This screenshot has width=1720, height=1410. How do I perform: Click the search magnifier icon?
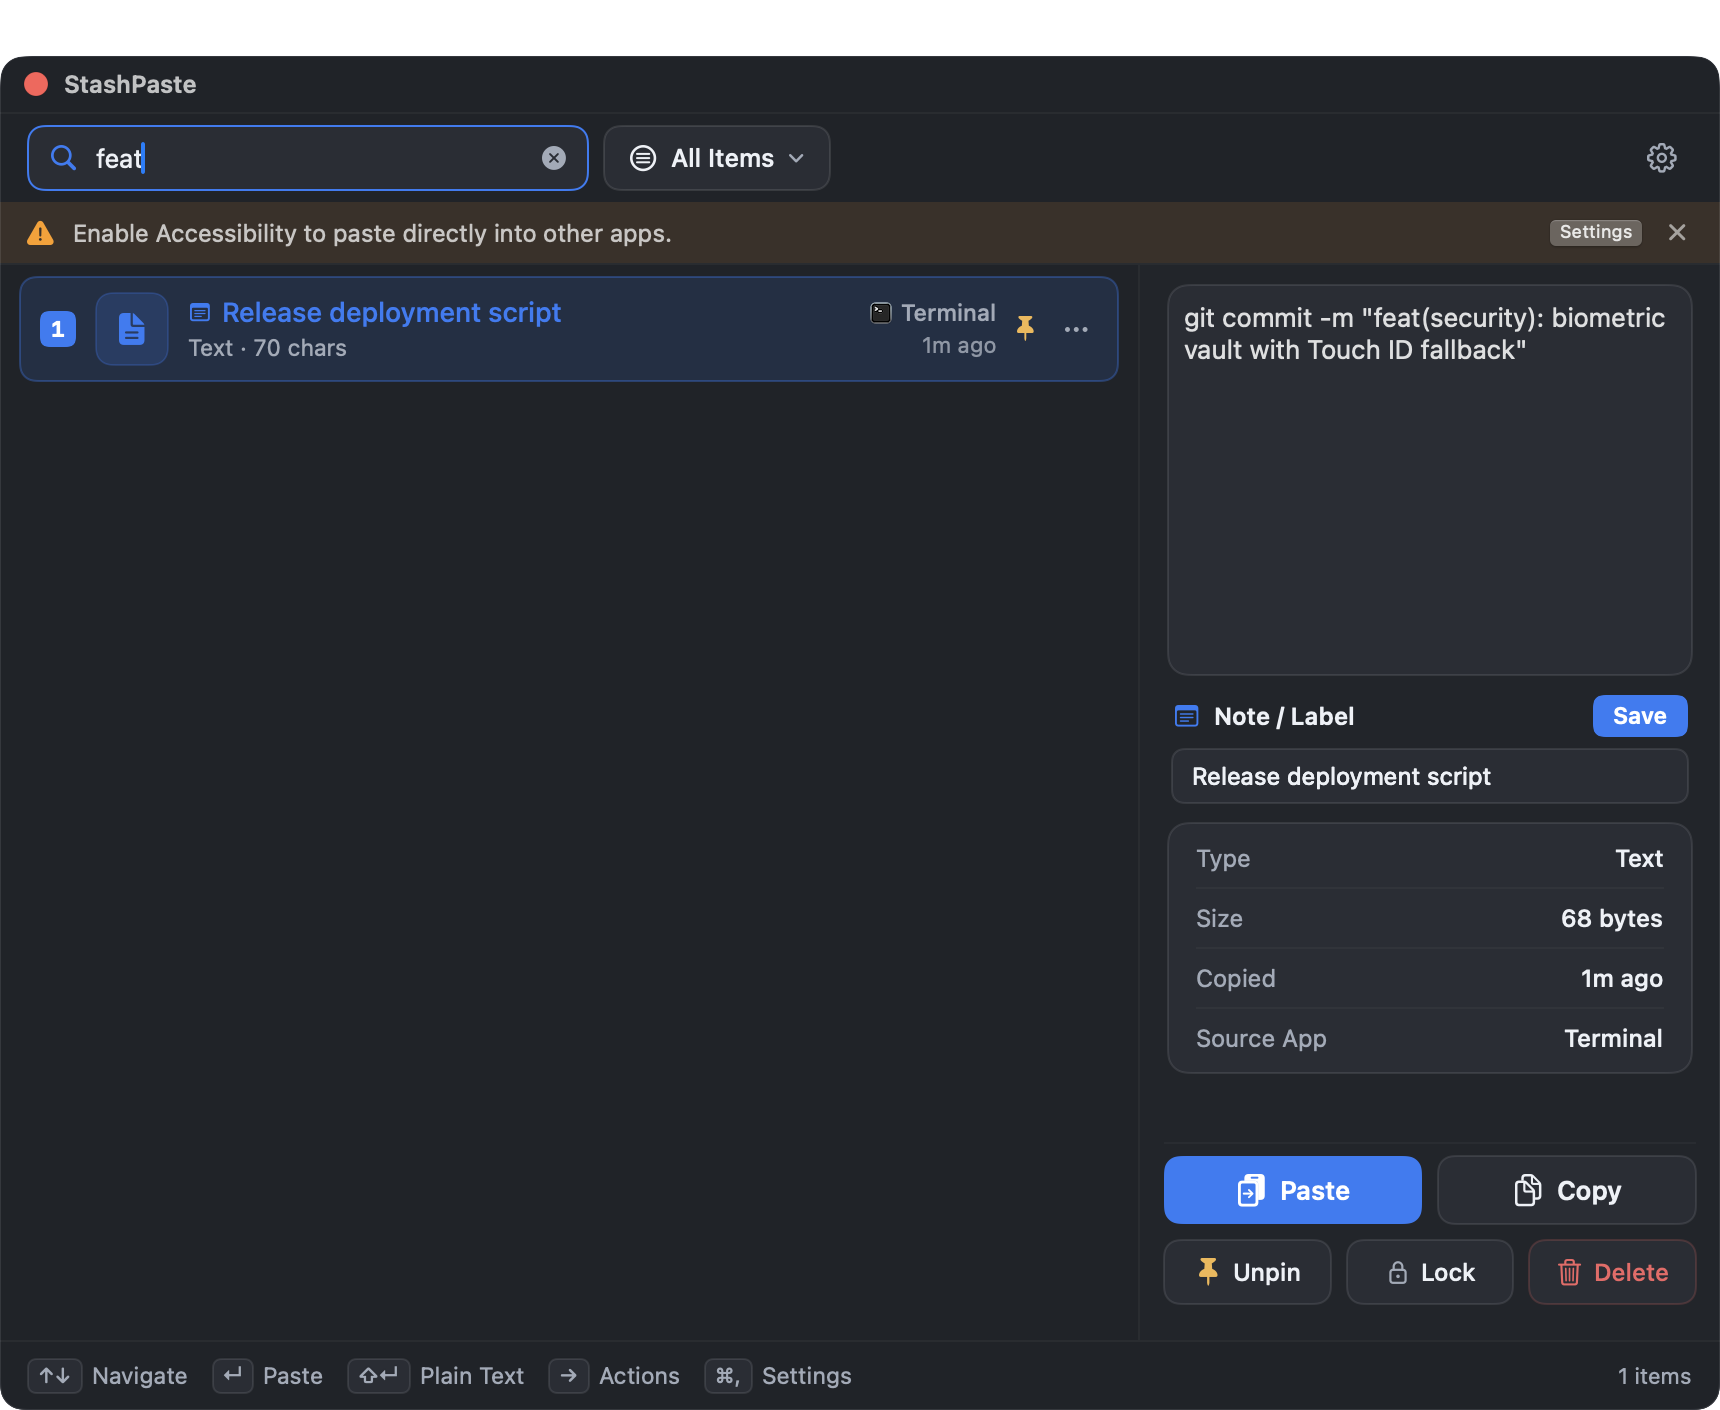click(x=63, y=158)
